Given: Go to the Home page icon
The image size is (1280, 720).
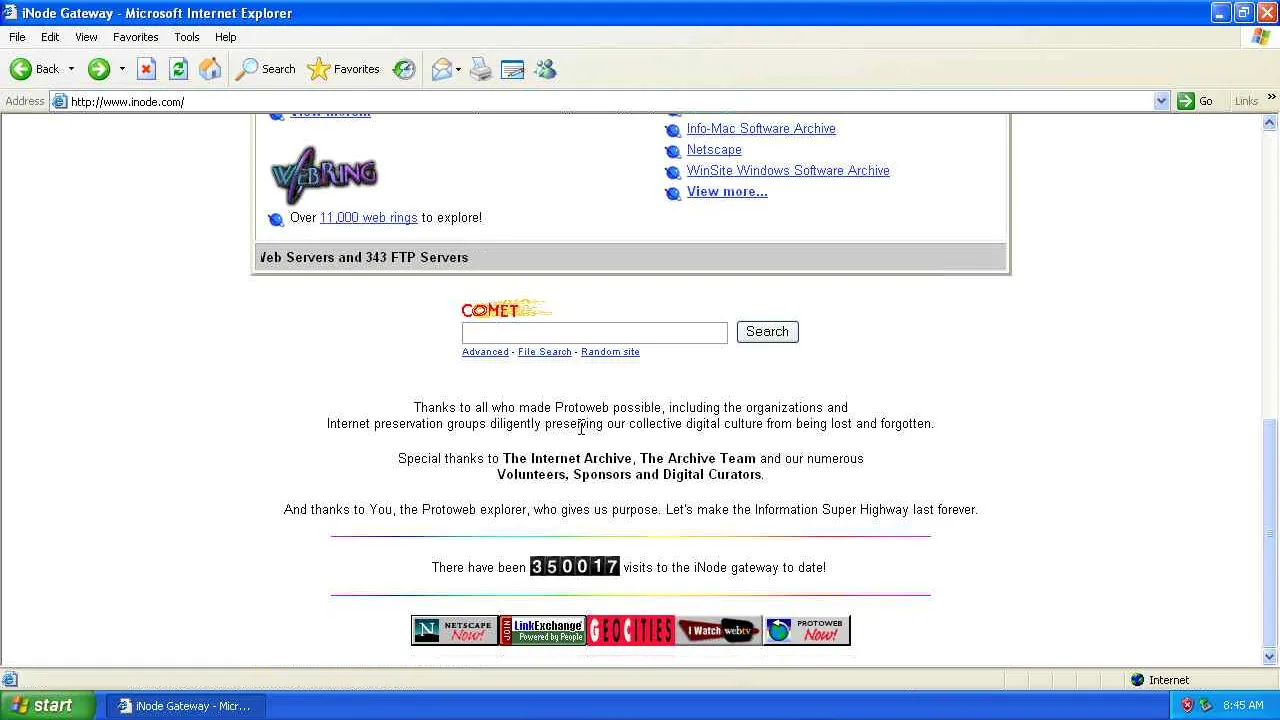Looking at the screenshot, I should (x=210, y=69).
